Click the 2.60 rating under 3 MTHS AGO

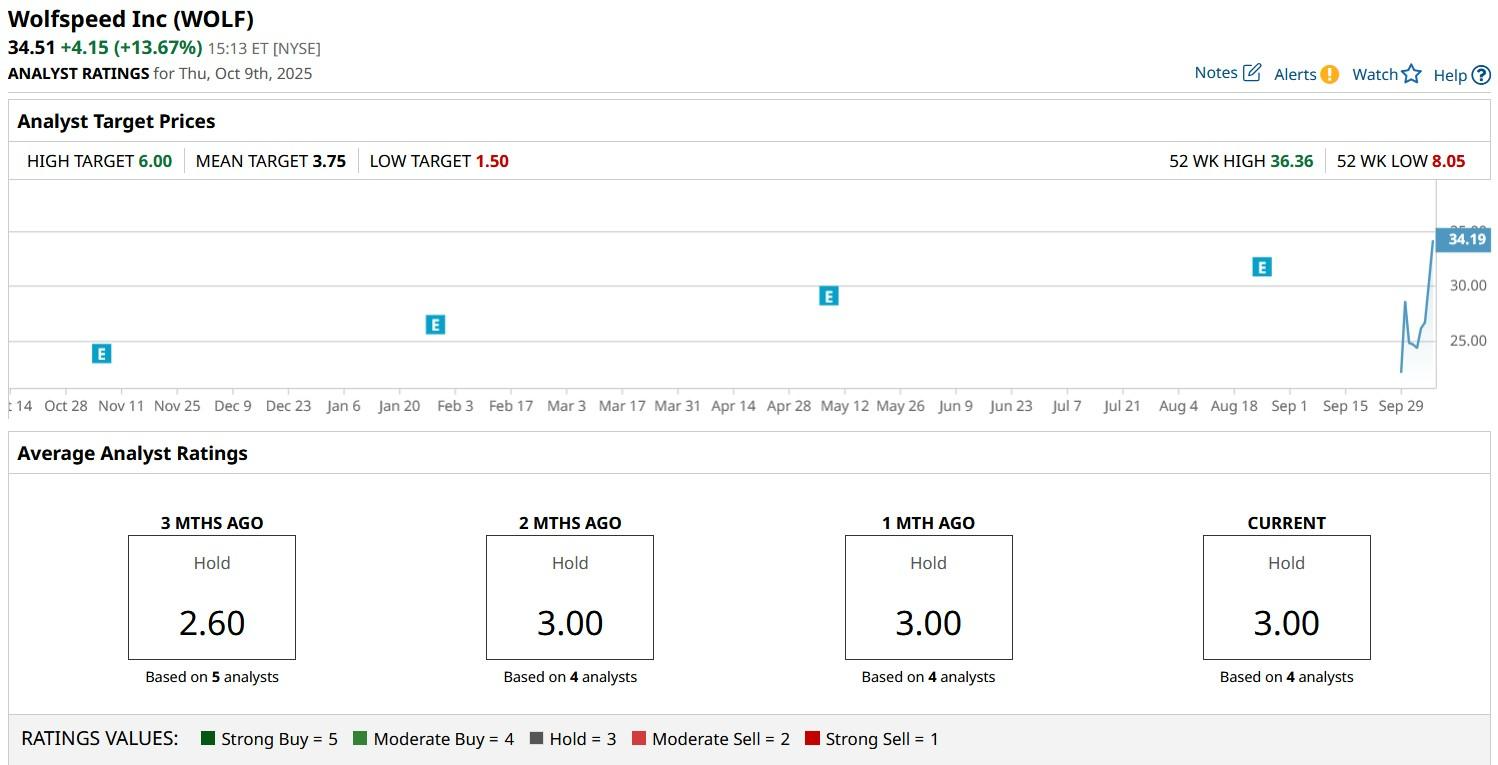212,623
